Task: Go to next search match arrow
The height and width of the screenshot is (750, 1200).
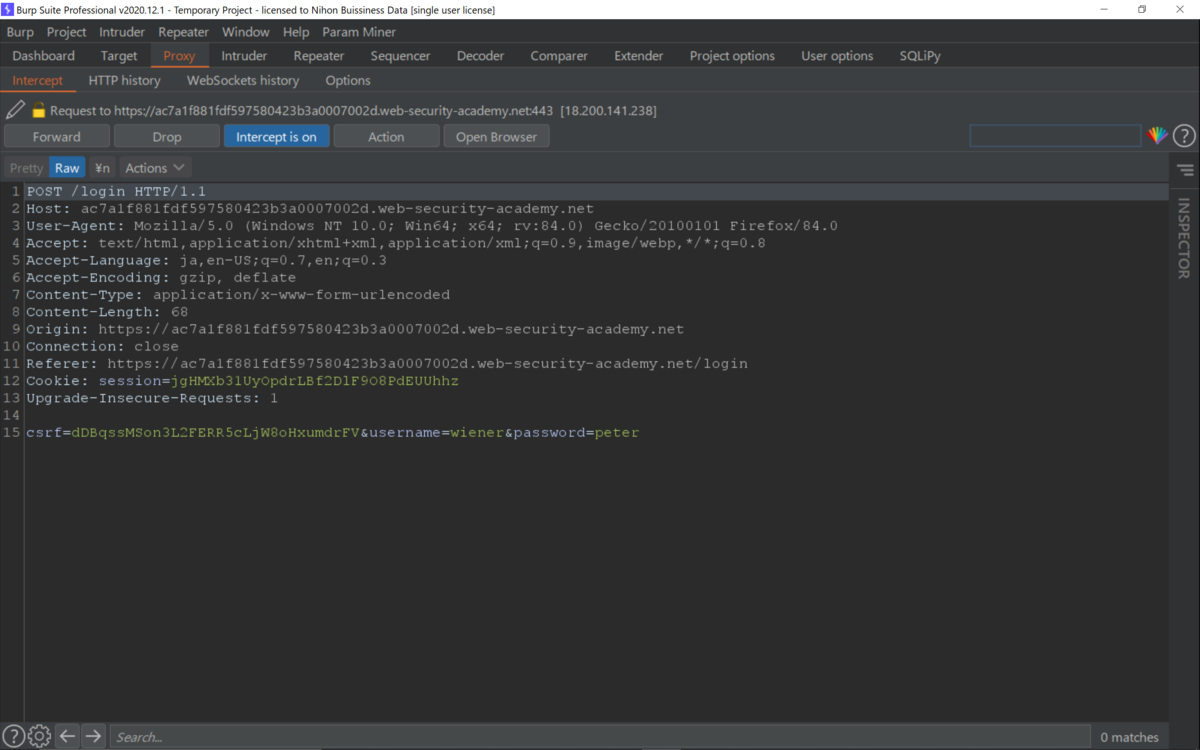Action: pos(93,736)
